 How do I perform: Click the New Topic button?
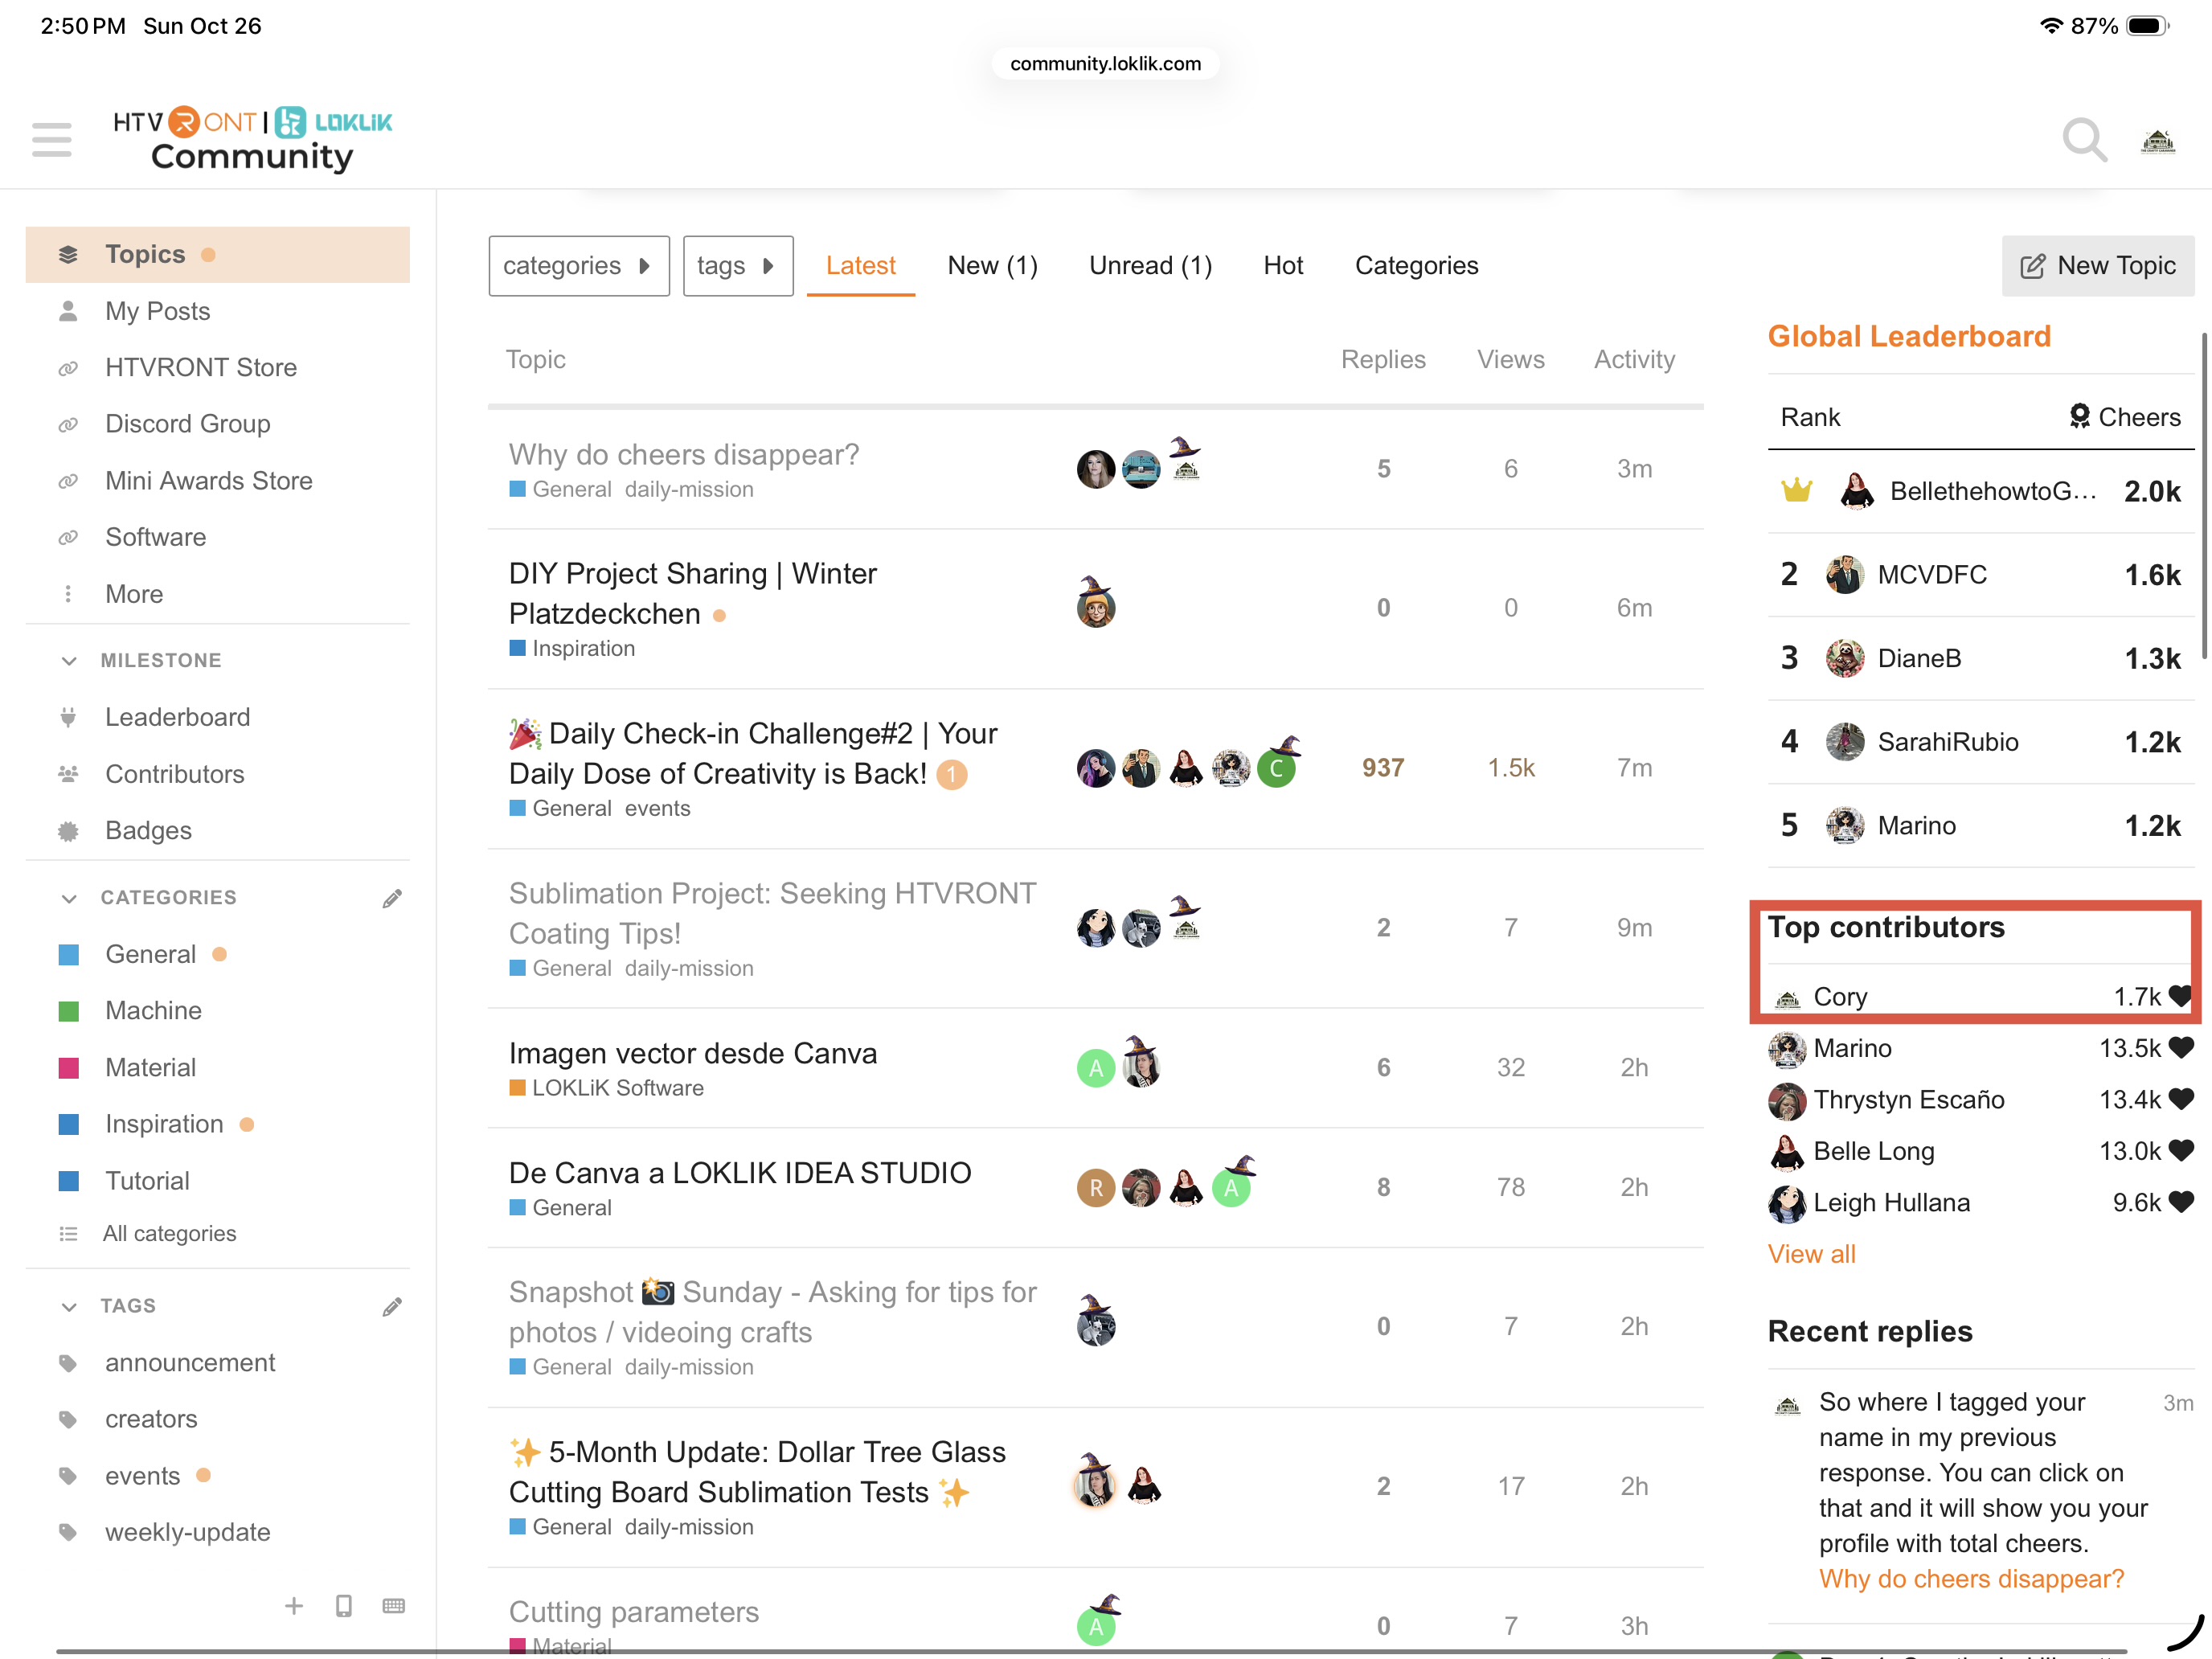(x=2097, y=265)
